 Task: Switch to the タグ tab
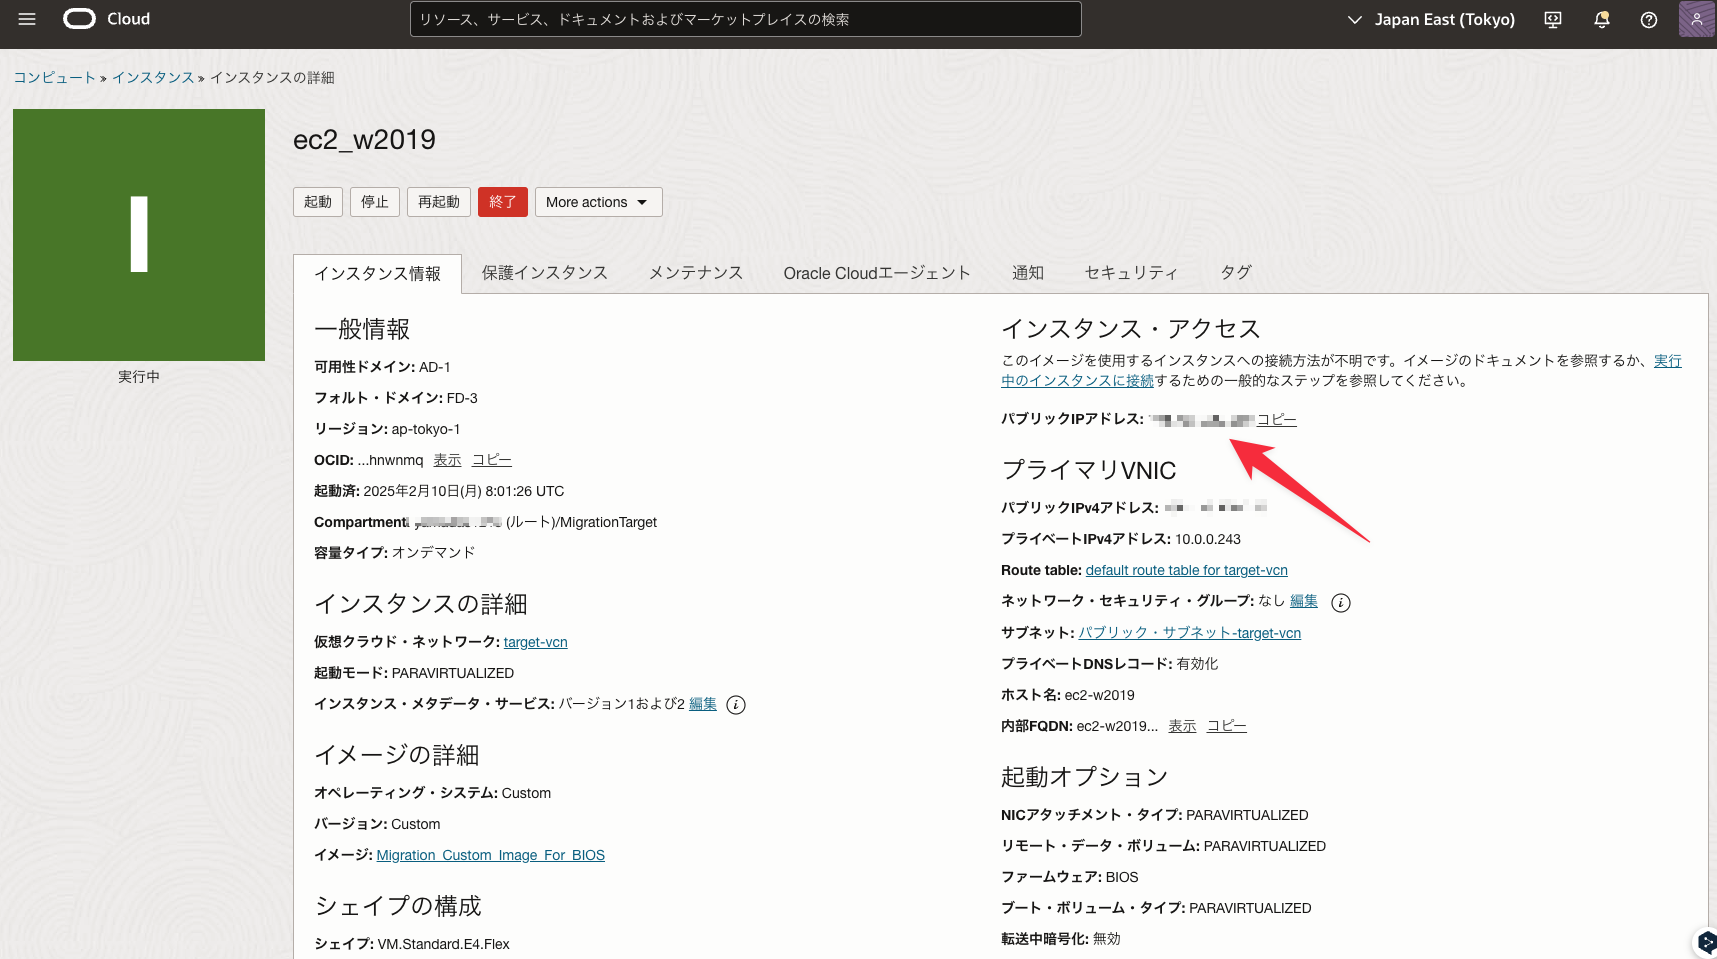pos(1236,273)
